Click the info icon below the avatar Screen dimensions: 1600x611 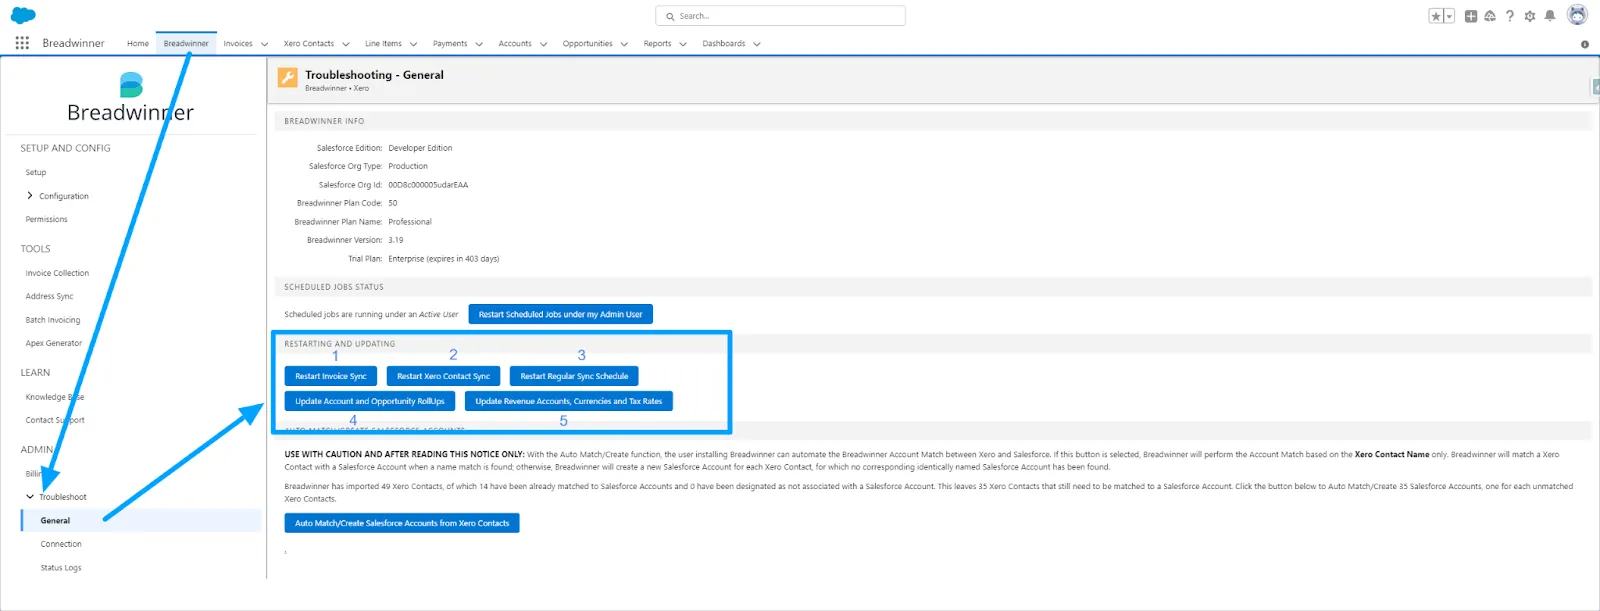pyautogui.click(x=1585, y=44)
